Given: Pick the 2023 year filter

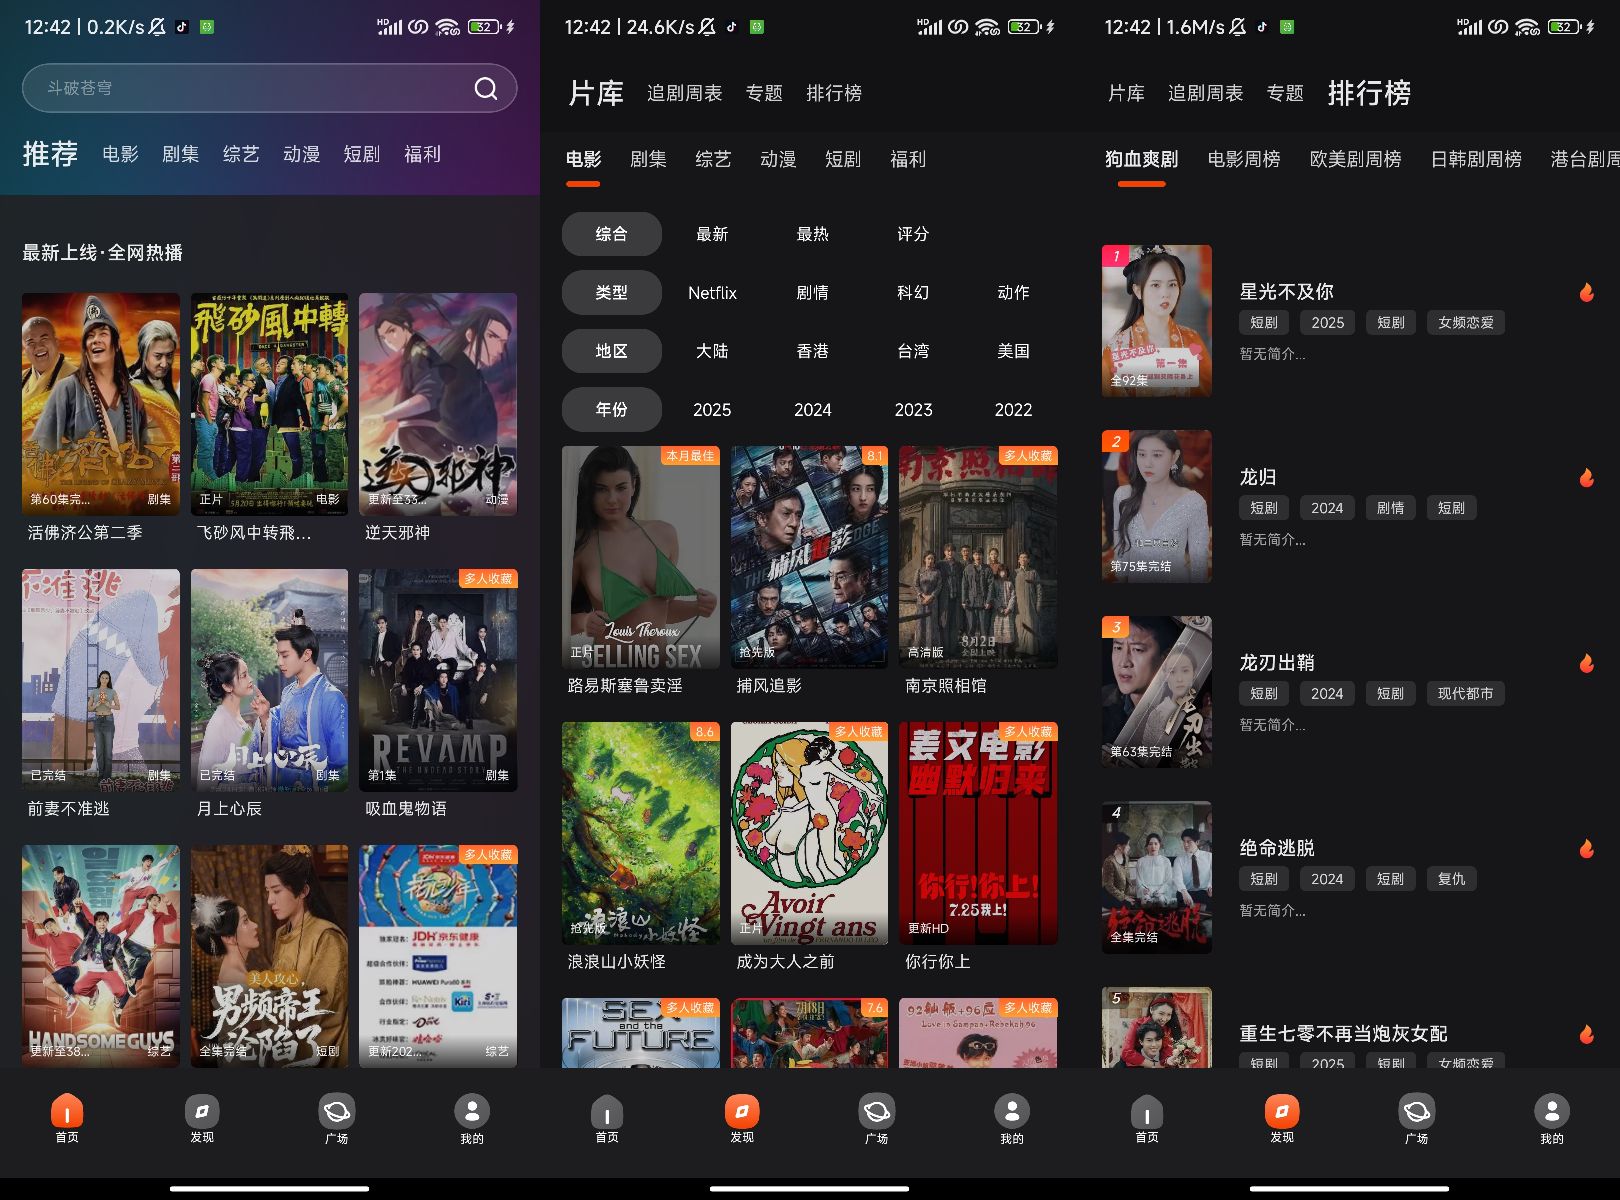Looking at the screenshot, I should coord(912,410).
